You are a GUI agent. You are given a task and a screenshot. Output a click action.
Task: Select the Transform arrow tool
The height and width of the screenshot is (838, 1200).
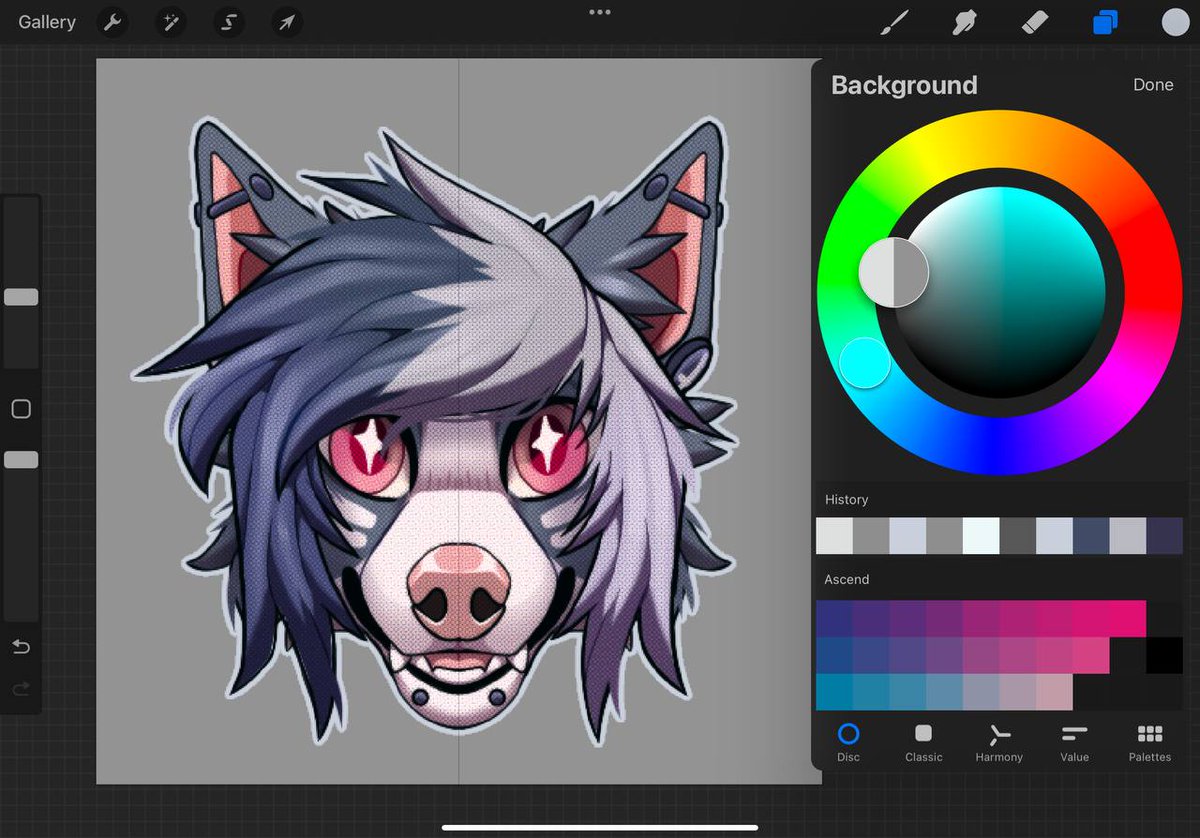click(286, 22)
